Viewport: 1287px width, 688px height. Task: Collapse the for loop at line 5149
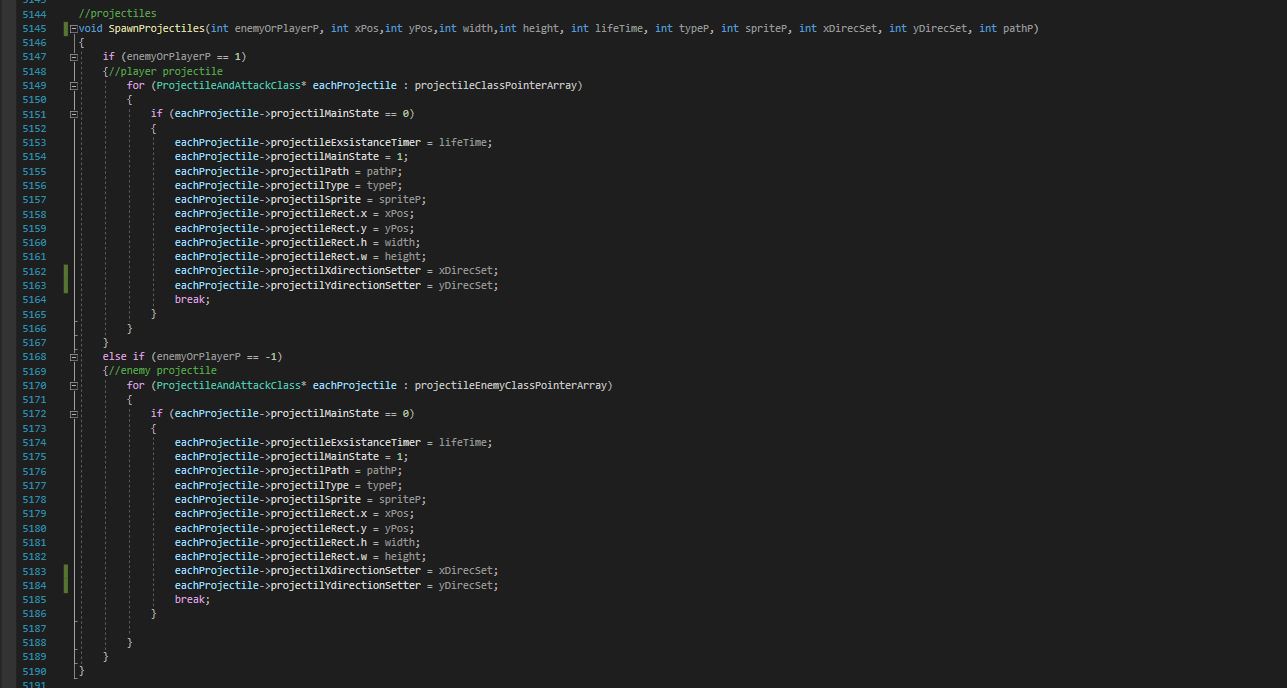74,86
